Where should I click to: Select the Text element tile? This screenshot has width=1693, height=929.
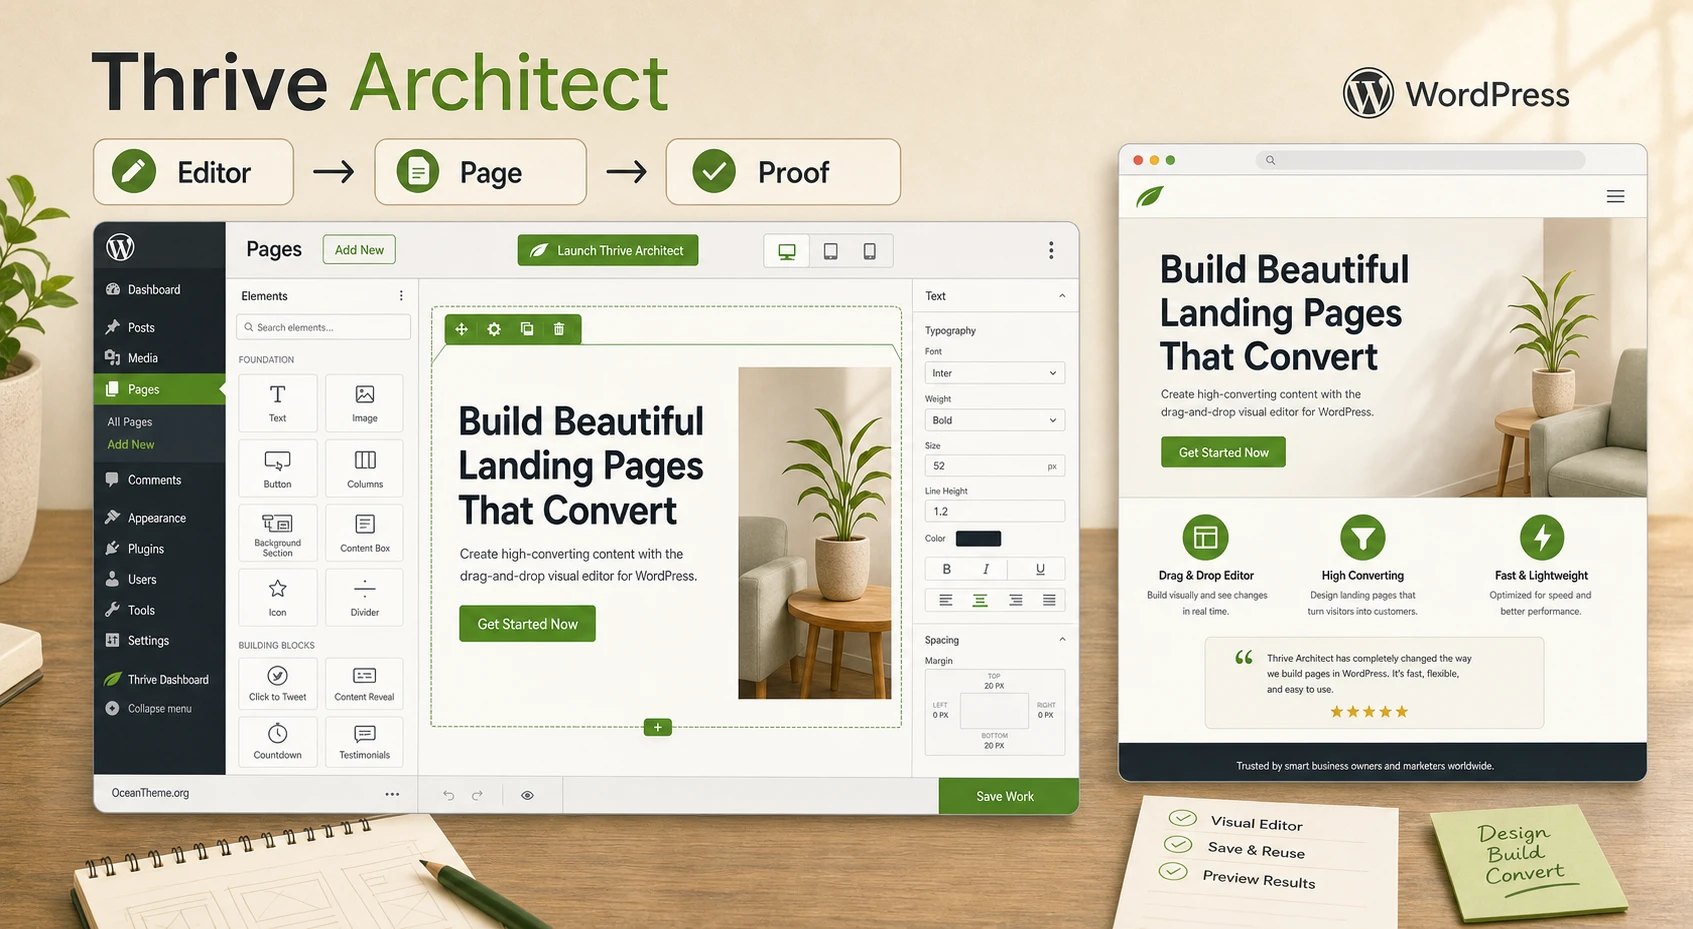277,403
